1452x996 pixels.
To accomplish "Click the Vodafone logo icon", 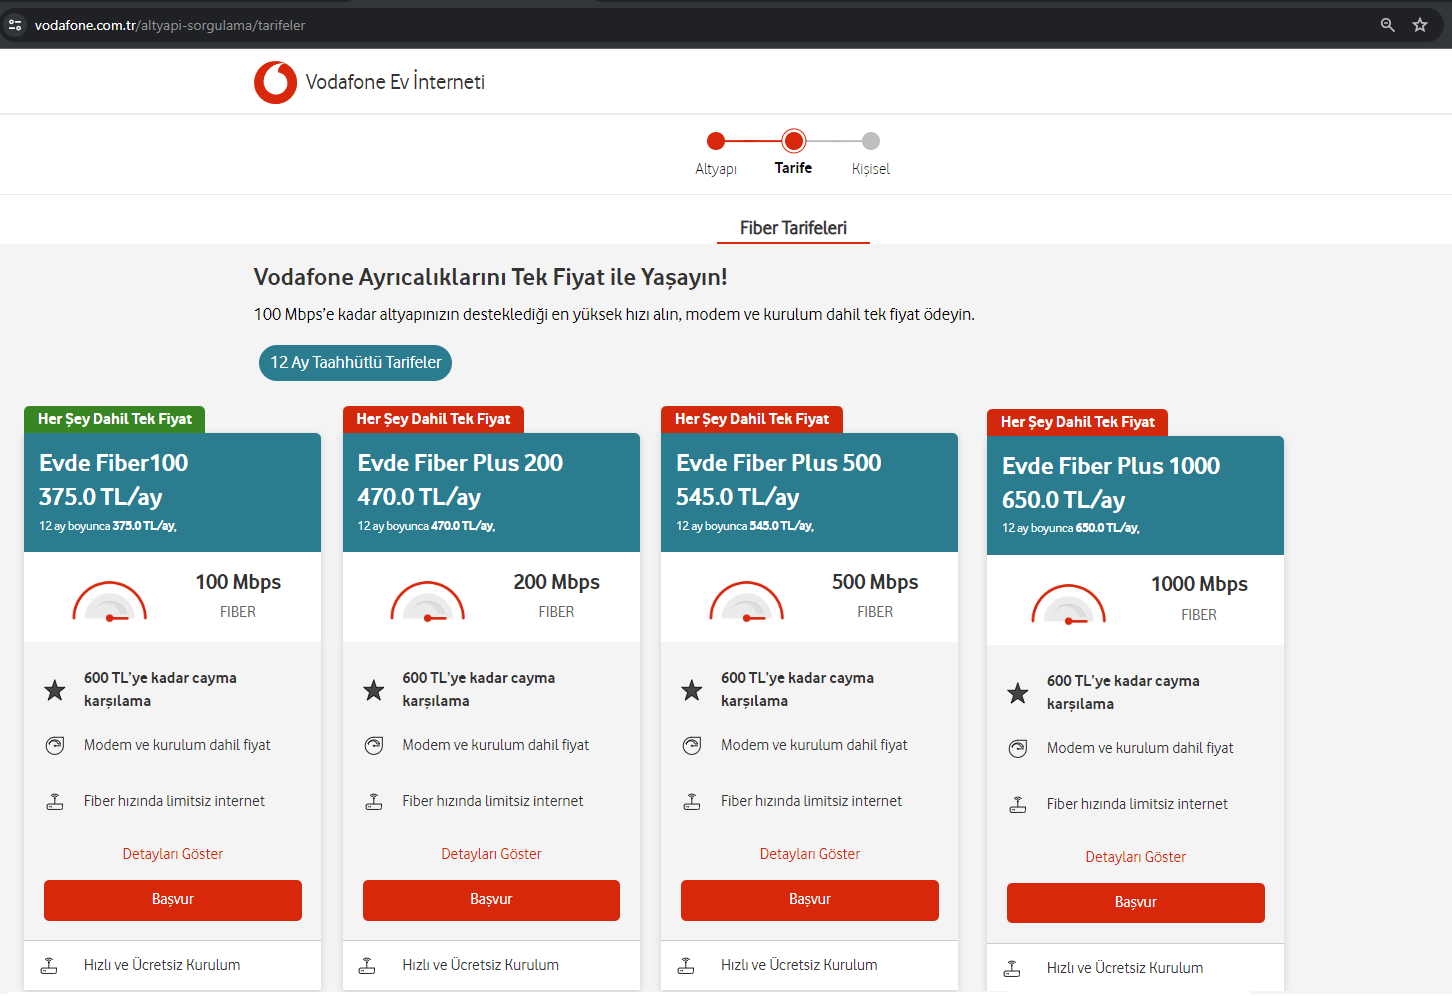I will (x=275, y=82).
